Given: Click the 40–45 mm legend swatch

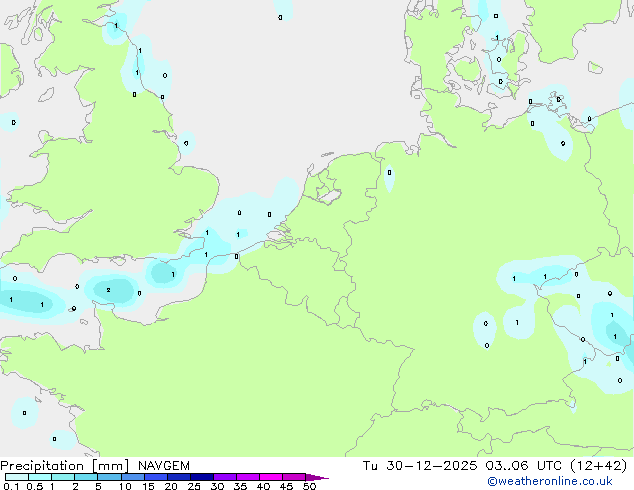Looking at the screenshot, I should pos(271,477).
